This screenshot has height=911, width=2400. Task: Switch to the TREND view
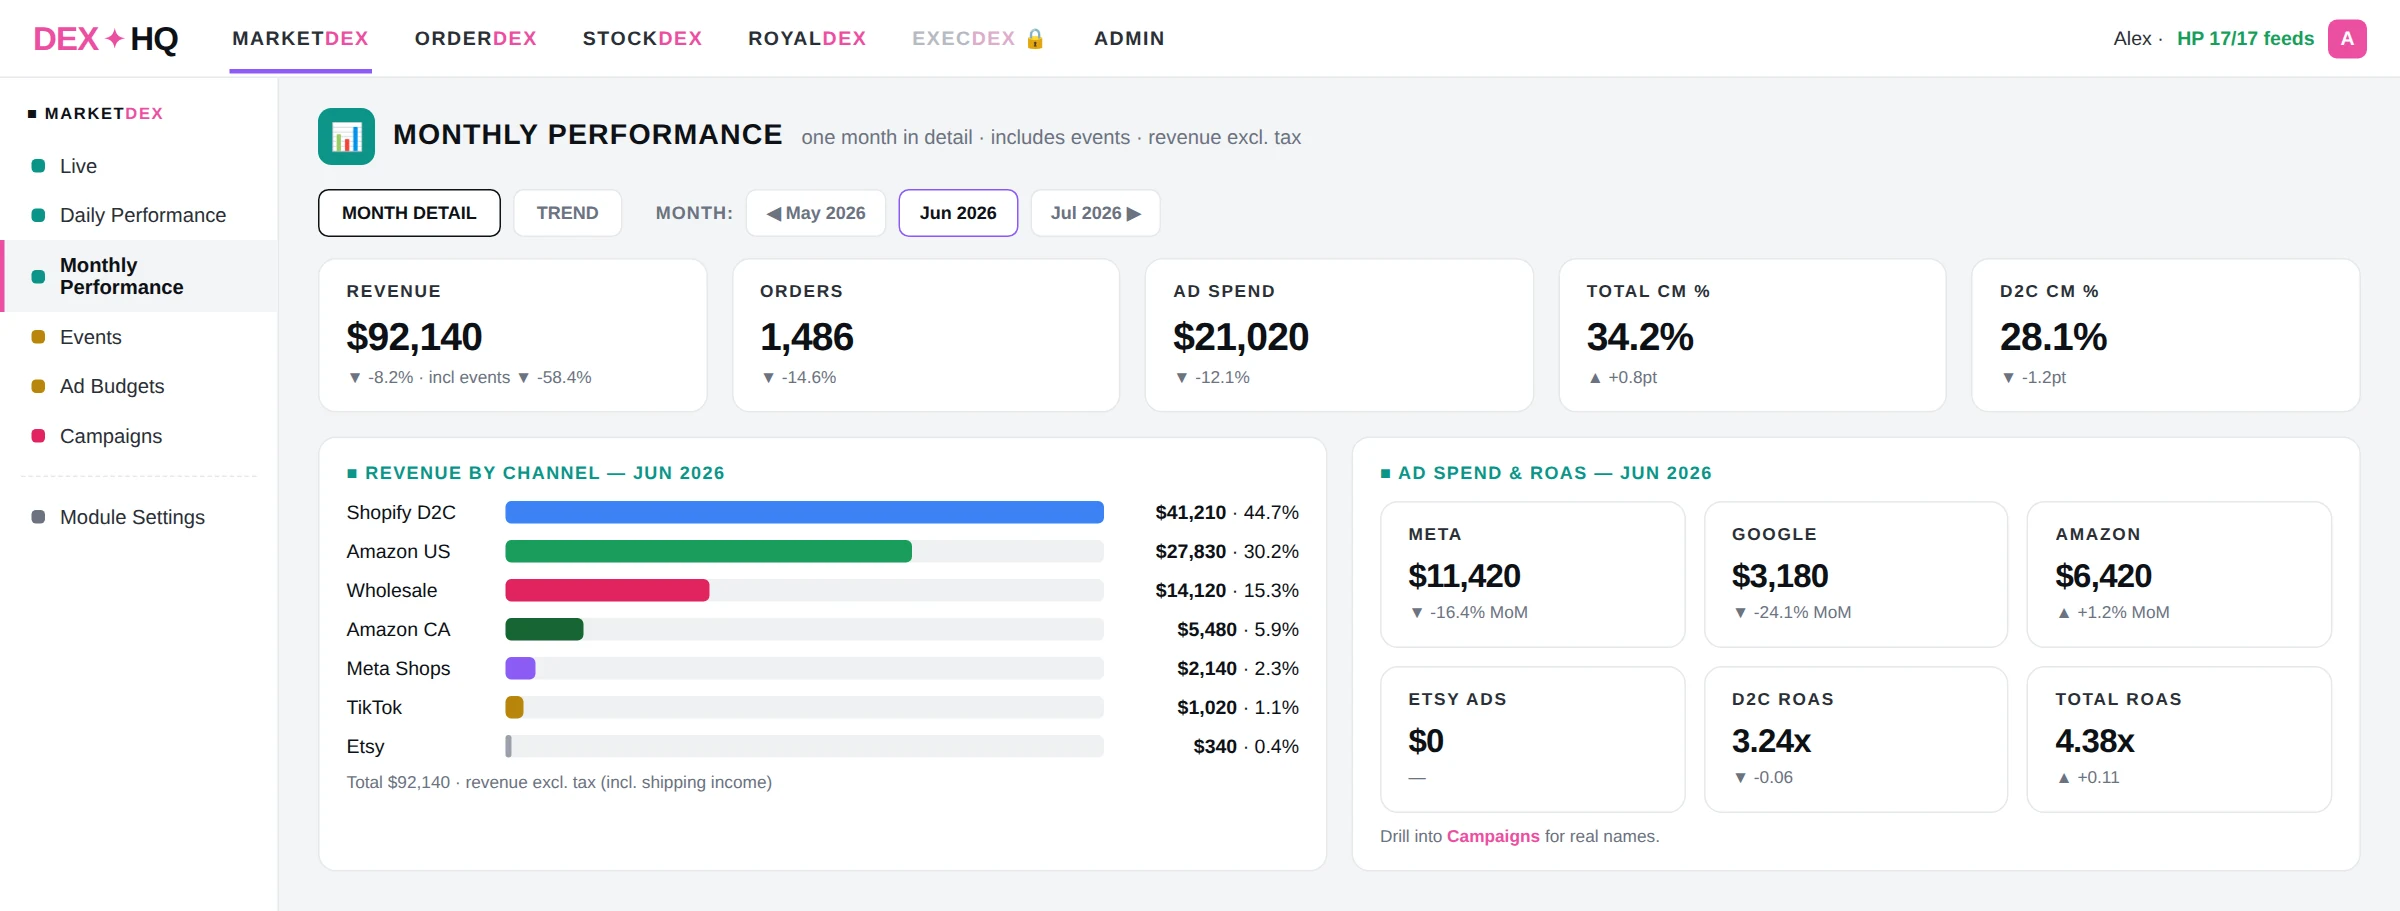pyautogui.click(x=567, y=213)
